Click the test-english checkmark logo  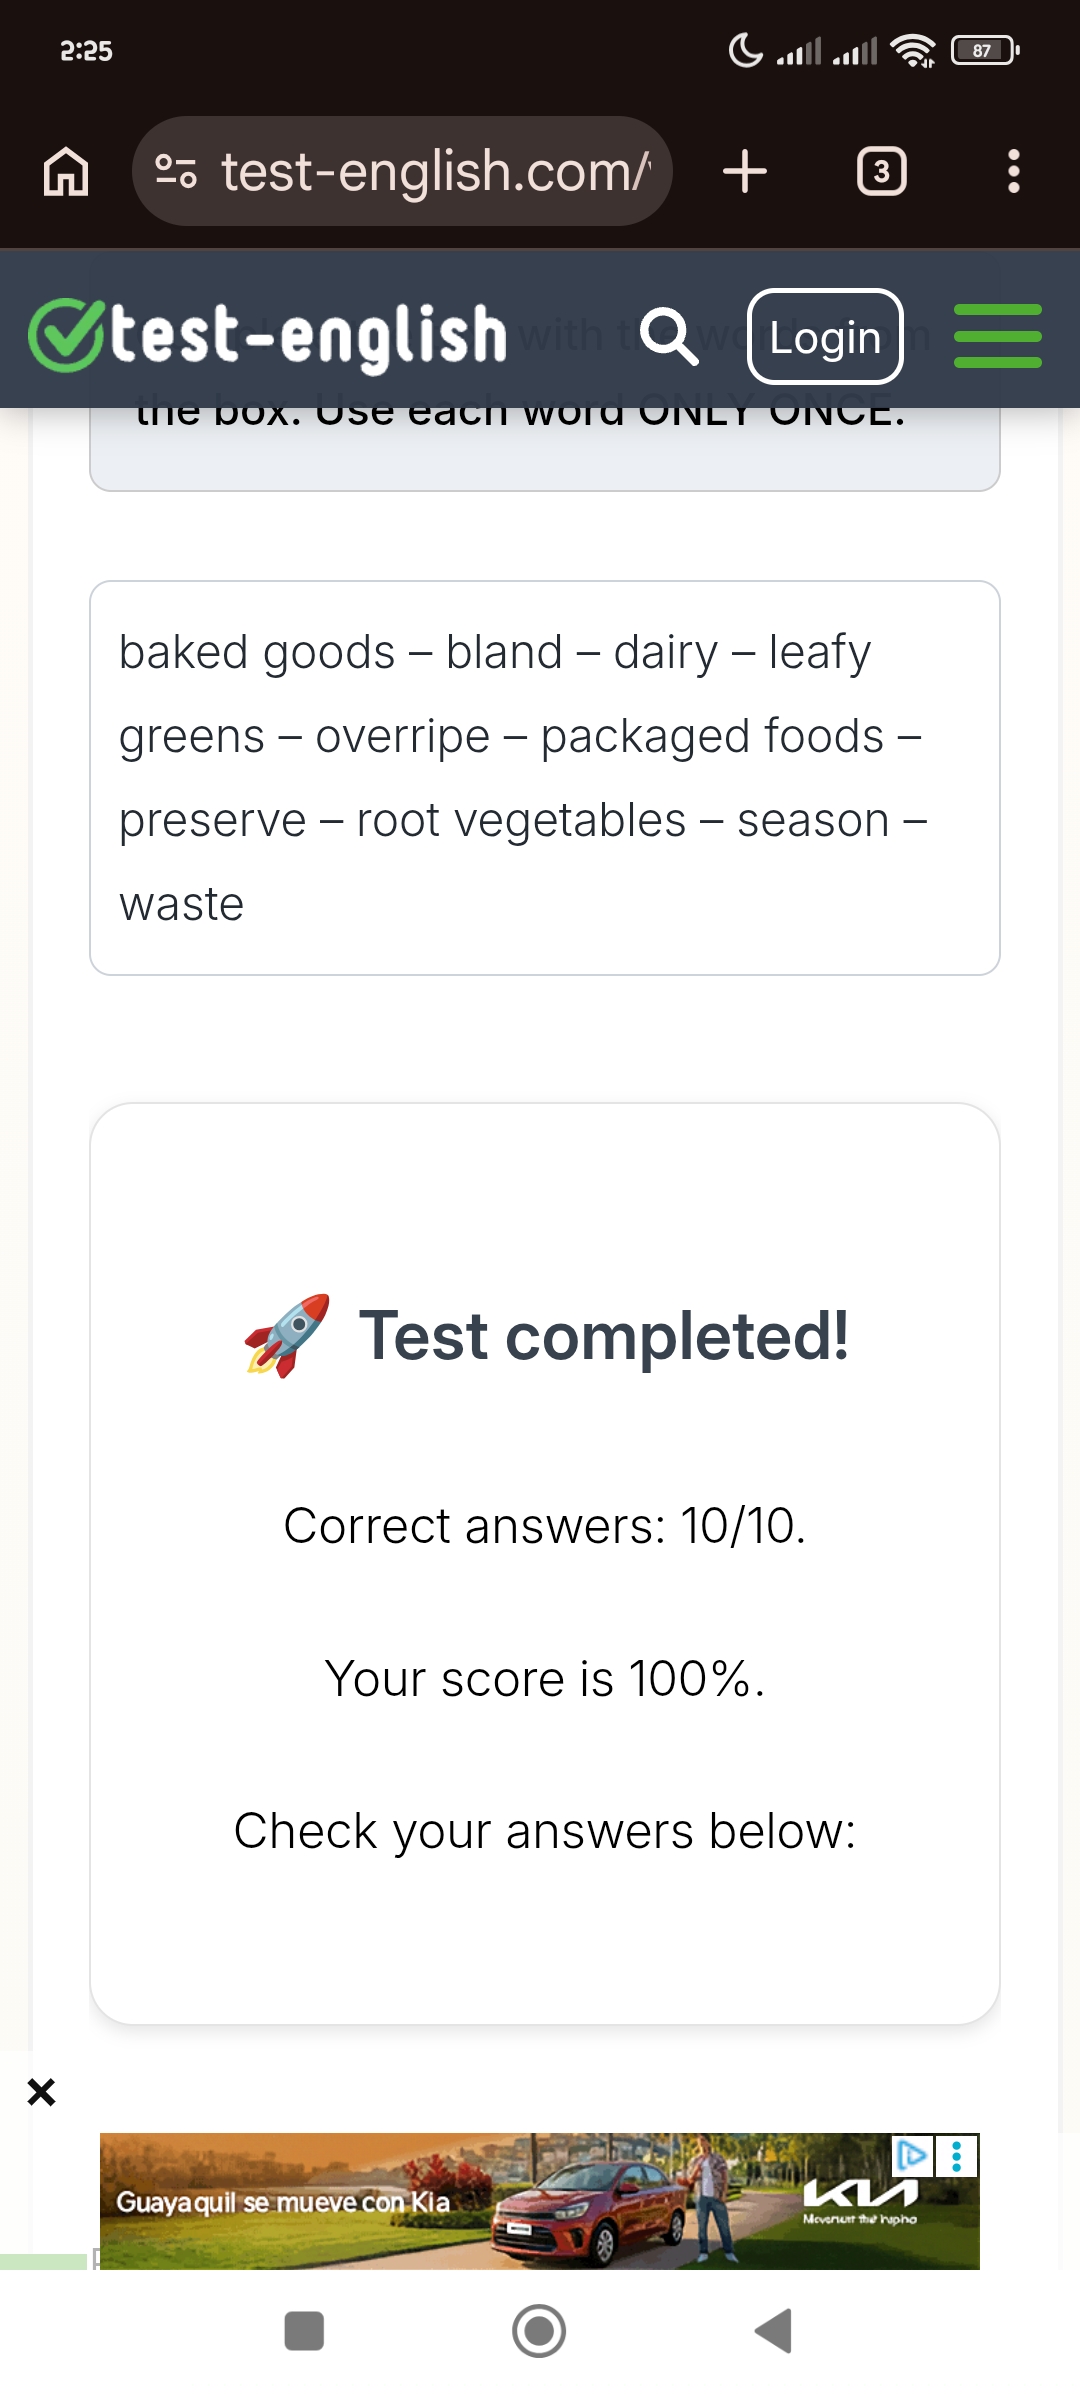64,334
